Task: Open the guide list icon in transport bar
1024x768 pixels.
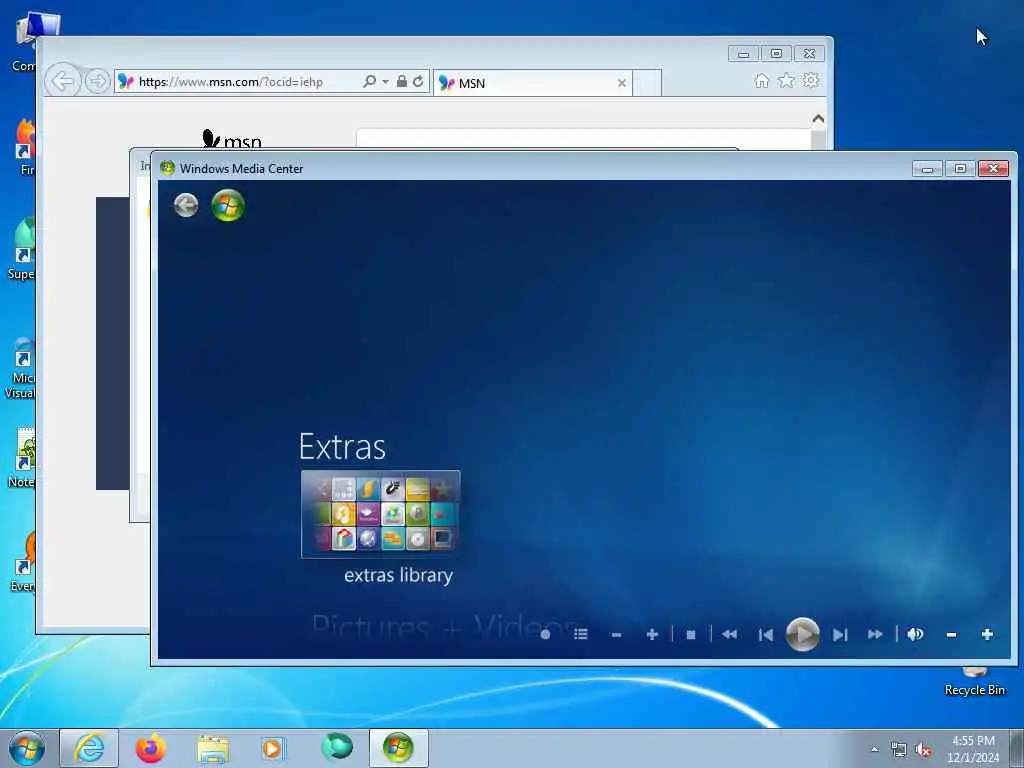Action: 581,634
